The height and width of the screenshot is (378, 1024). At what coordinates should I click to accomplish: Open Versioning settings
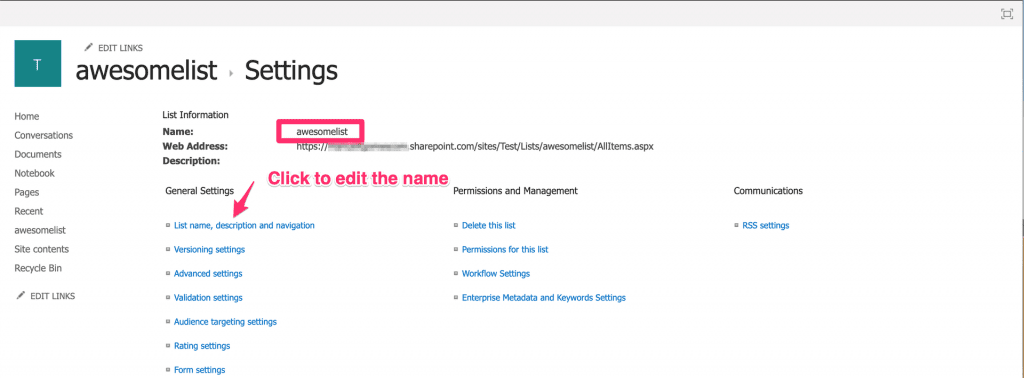click(x=210, y=249)
